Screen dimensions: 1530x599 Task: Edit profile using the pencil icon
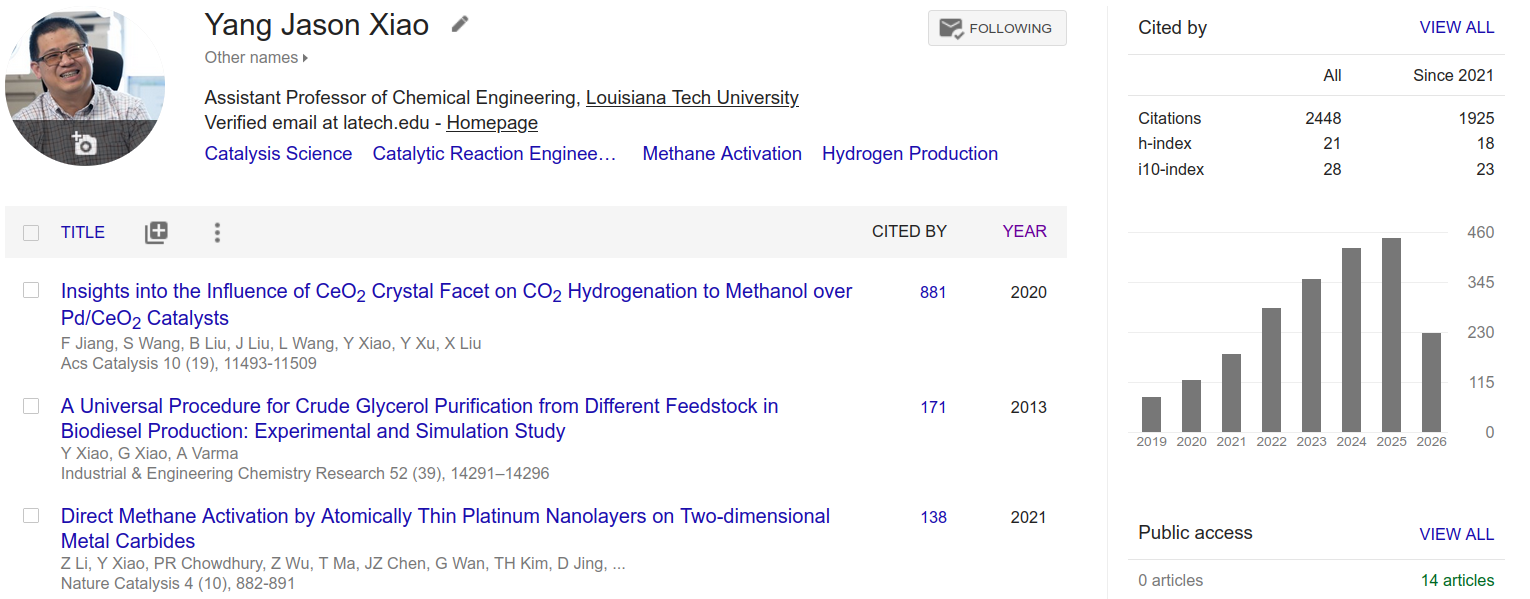(459, 24)
